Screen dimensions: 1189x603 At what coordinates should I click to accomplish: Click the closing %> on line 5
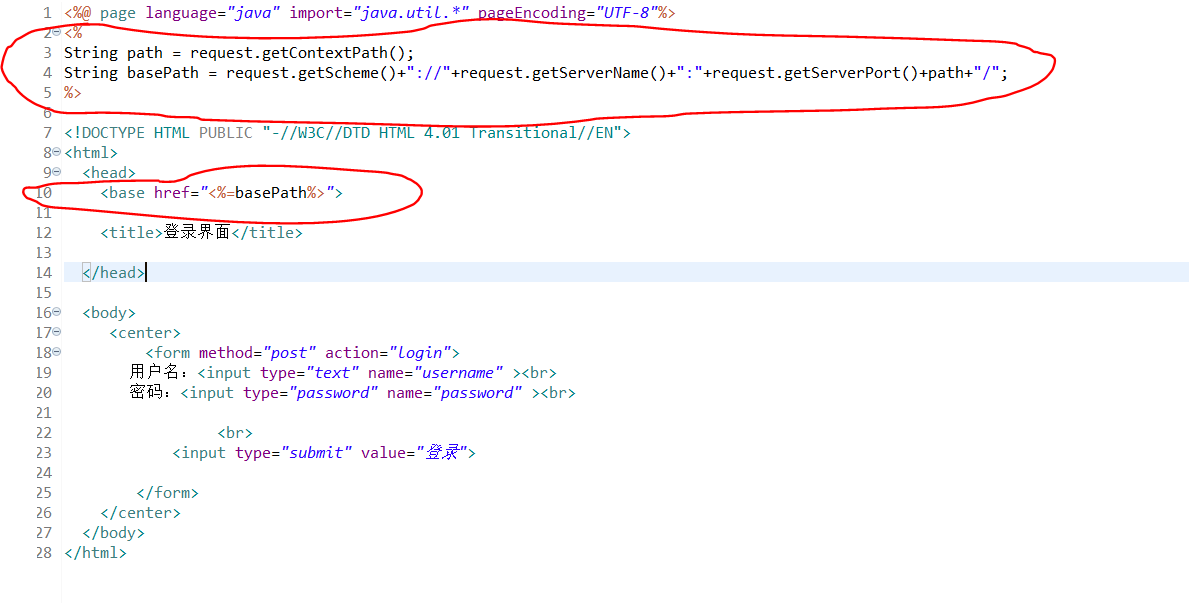tap(73, 93)
